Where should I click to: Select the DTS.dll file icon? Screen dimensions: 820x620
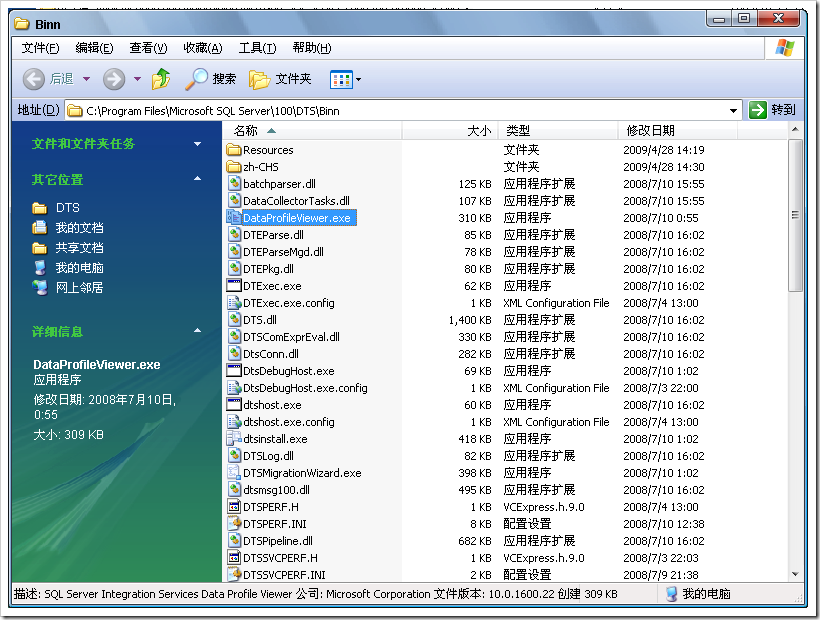pos(234,319)
